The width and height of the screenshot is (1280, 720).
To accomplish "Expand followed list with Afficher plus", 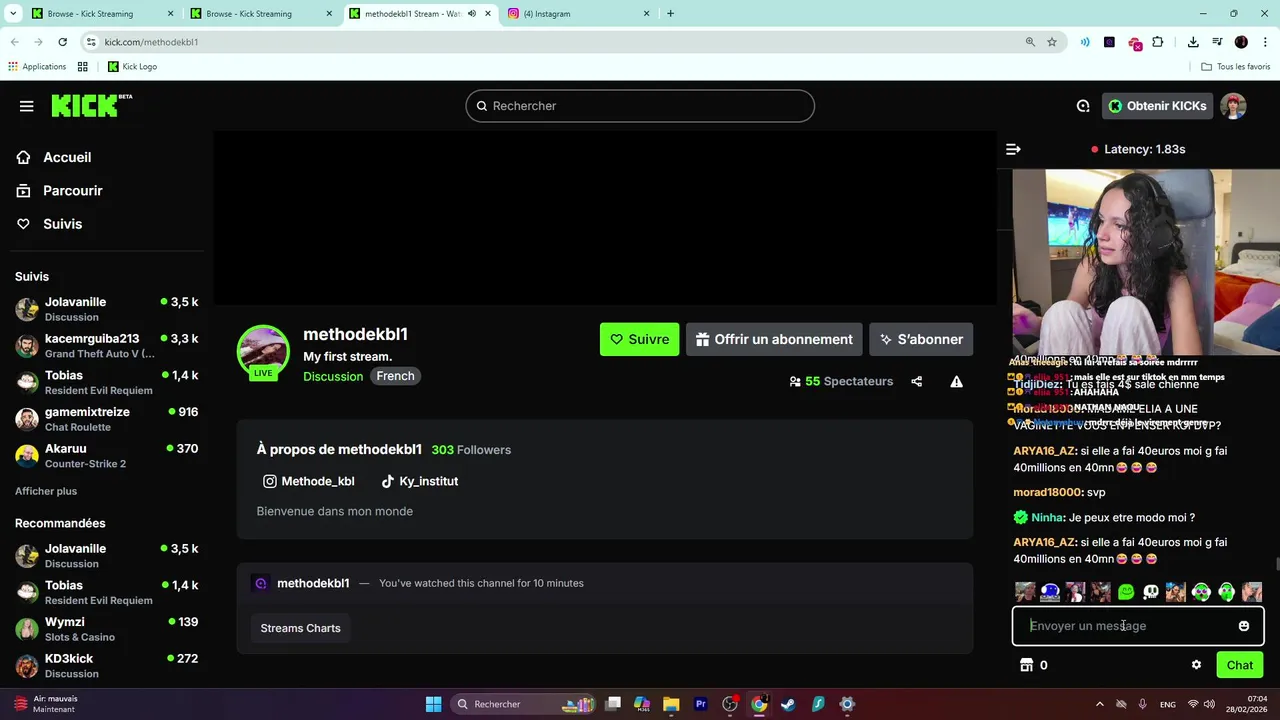I will tap(46, 491).
